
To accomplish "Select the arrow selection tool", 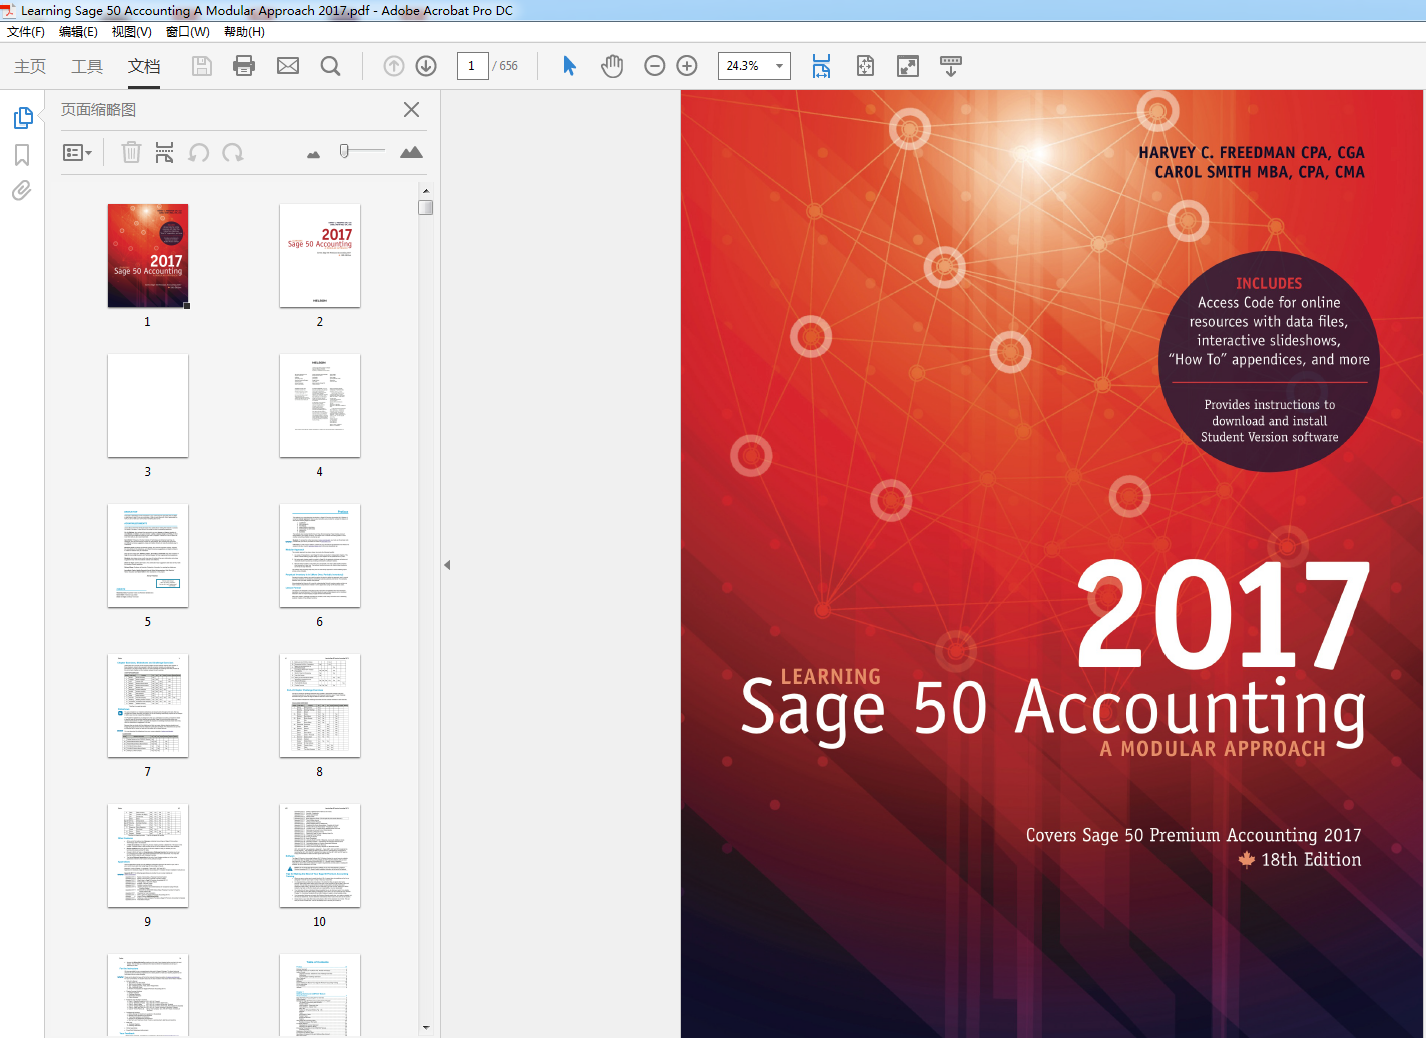I will click(569, 66).
